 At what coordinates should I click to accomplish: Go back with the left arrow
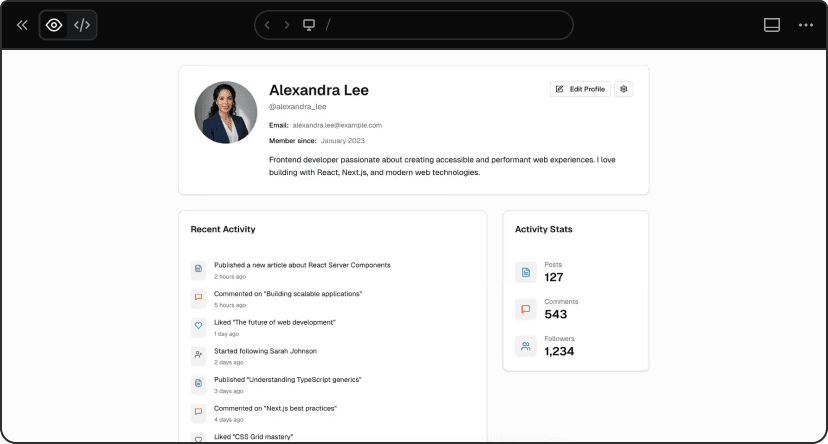(x=267, y=25)
